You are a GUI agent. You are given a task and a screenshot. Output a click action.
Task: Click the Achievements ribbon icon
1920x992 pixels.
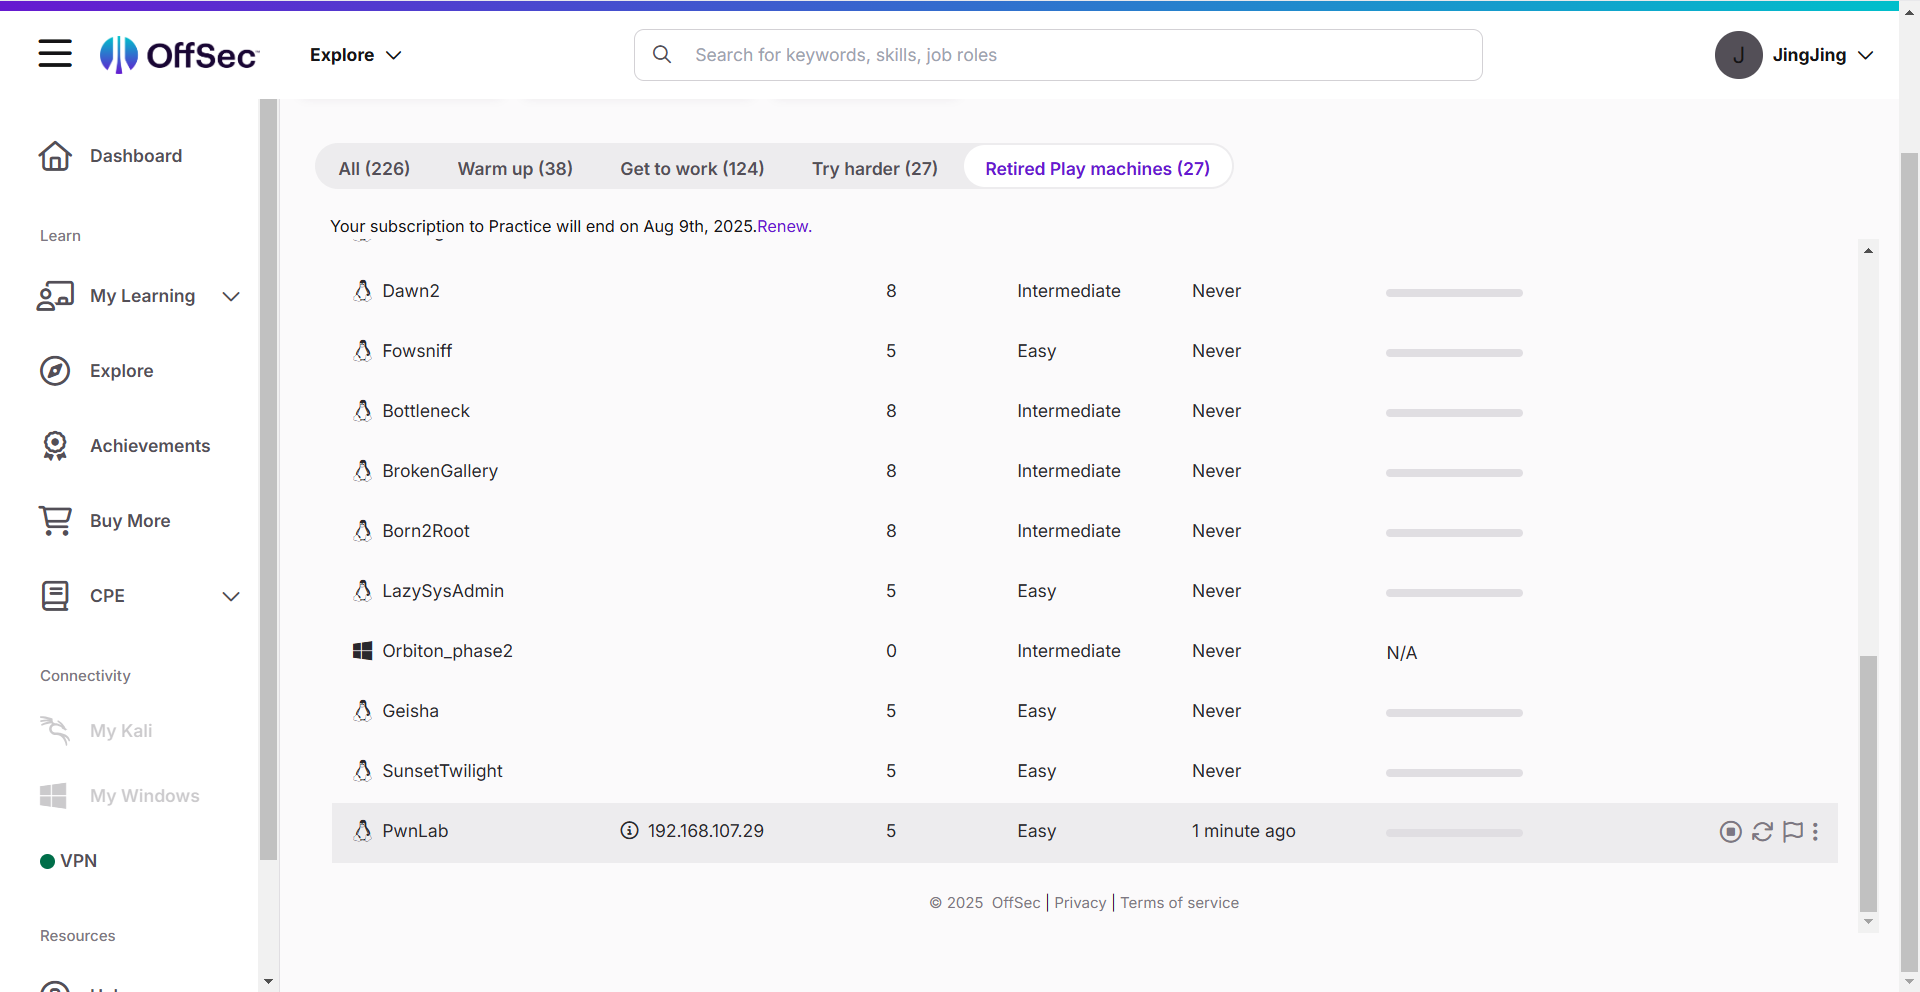(55, 446)
